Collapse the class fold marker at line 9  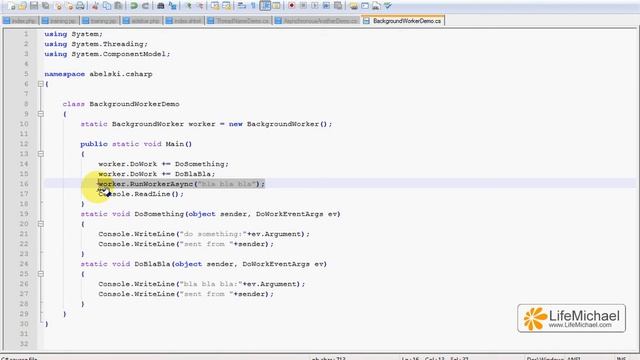pyautogui.click(x=40, y=114)
